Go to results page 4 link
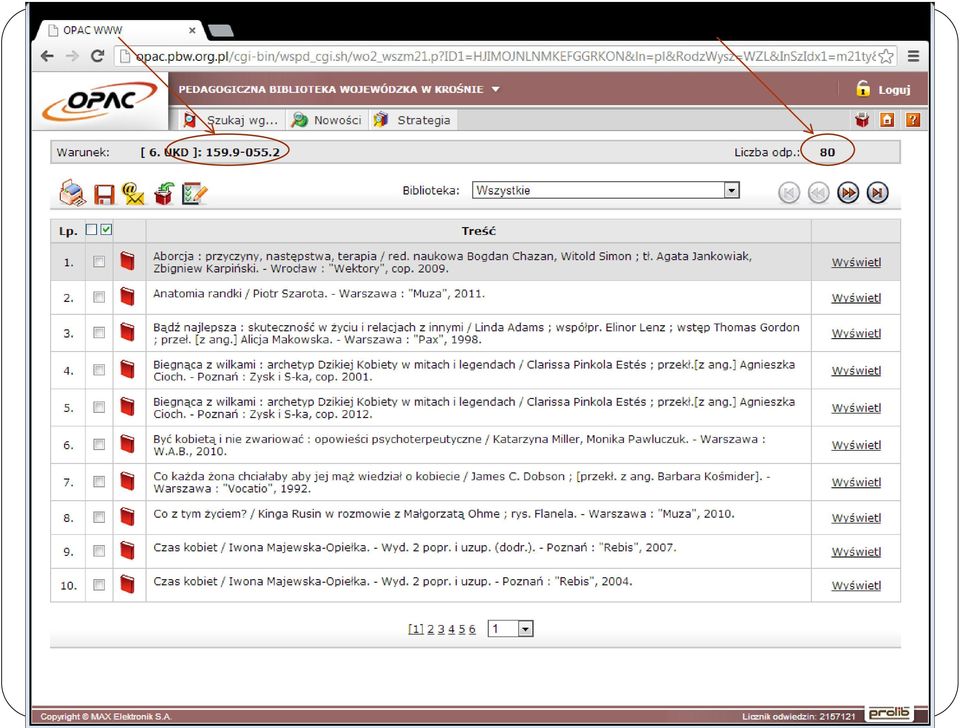Viewport: 960px width, 728px height. coord(451,629)
